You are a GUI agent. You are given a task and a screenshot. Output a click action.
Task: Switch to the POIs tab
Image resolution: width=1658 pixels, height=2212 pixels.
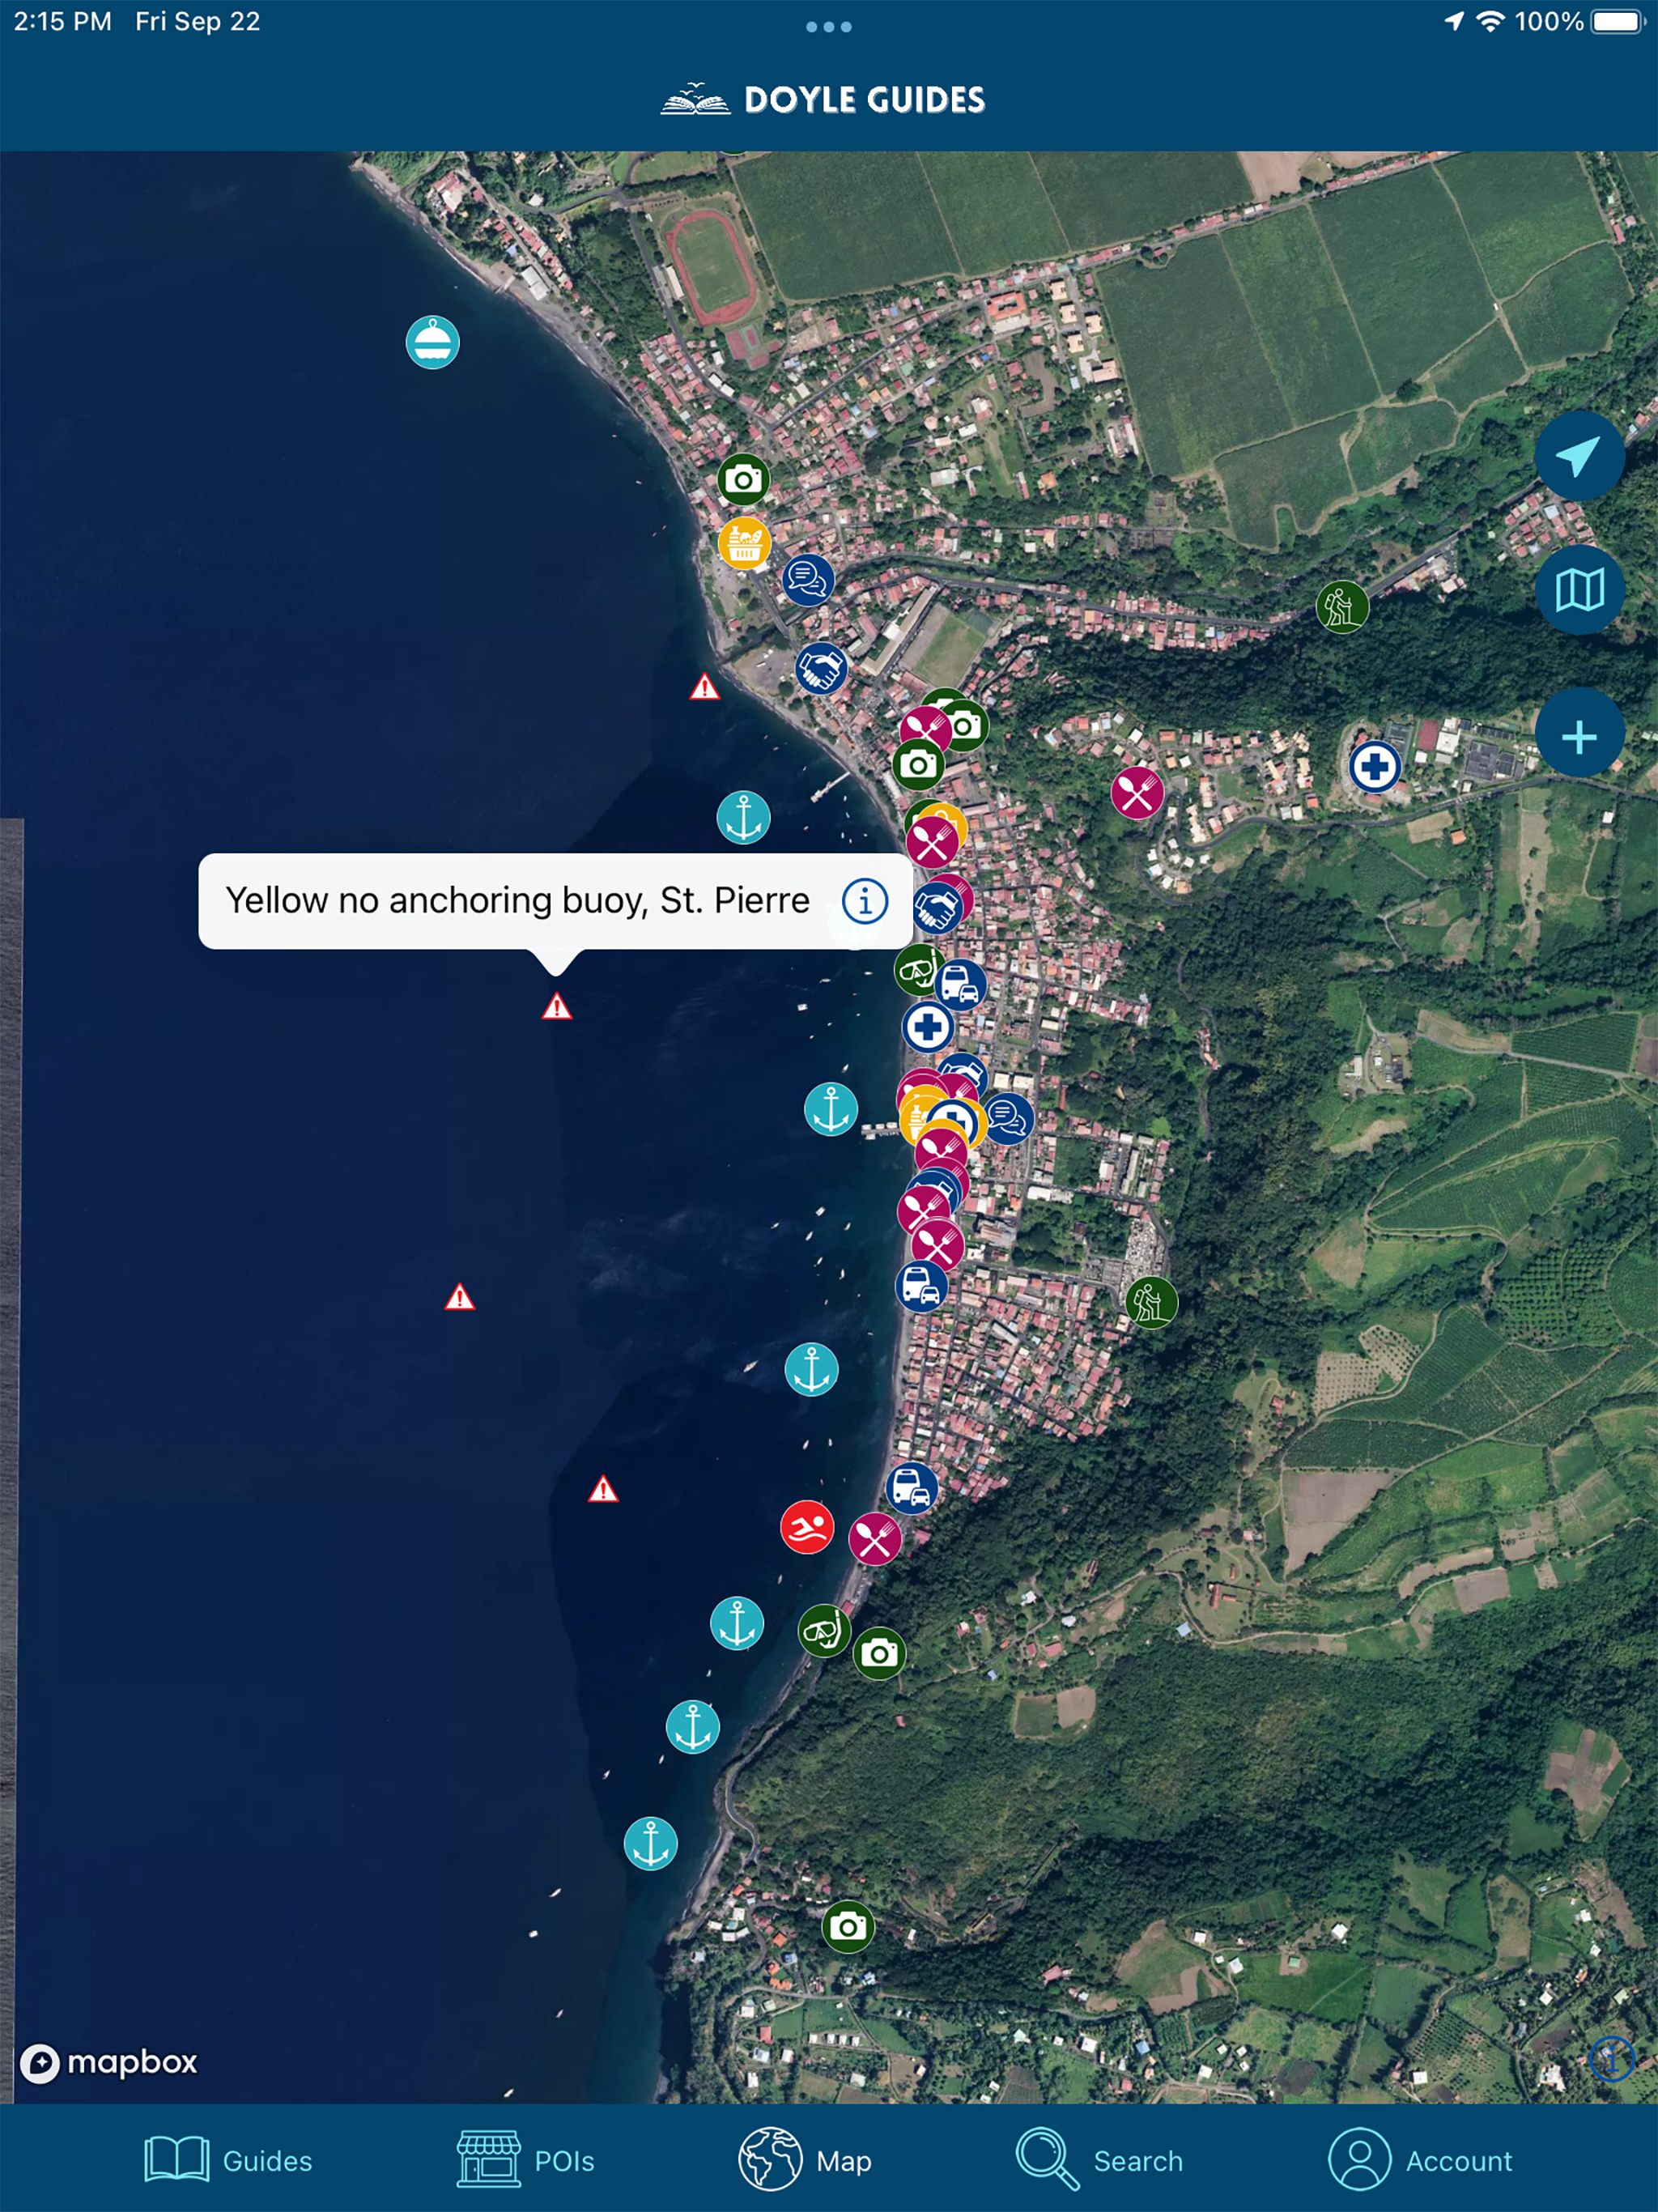pos(525,2161)
